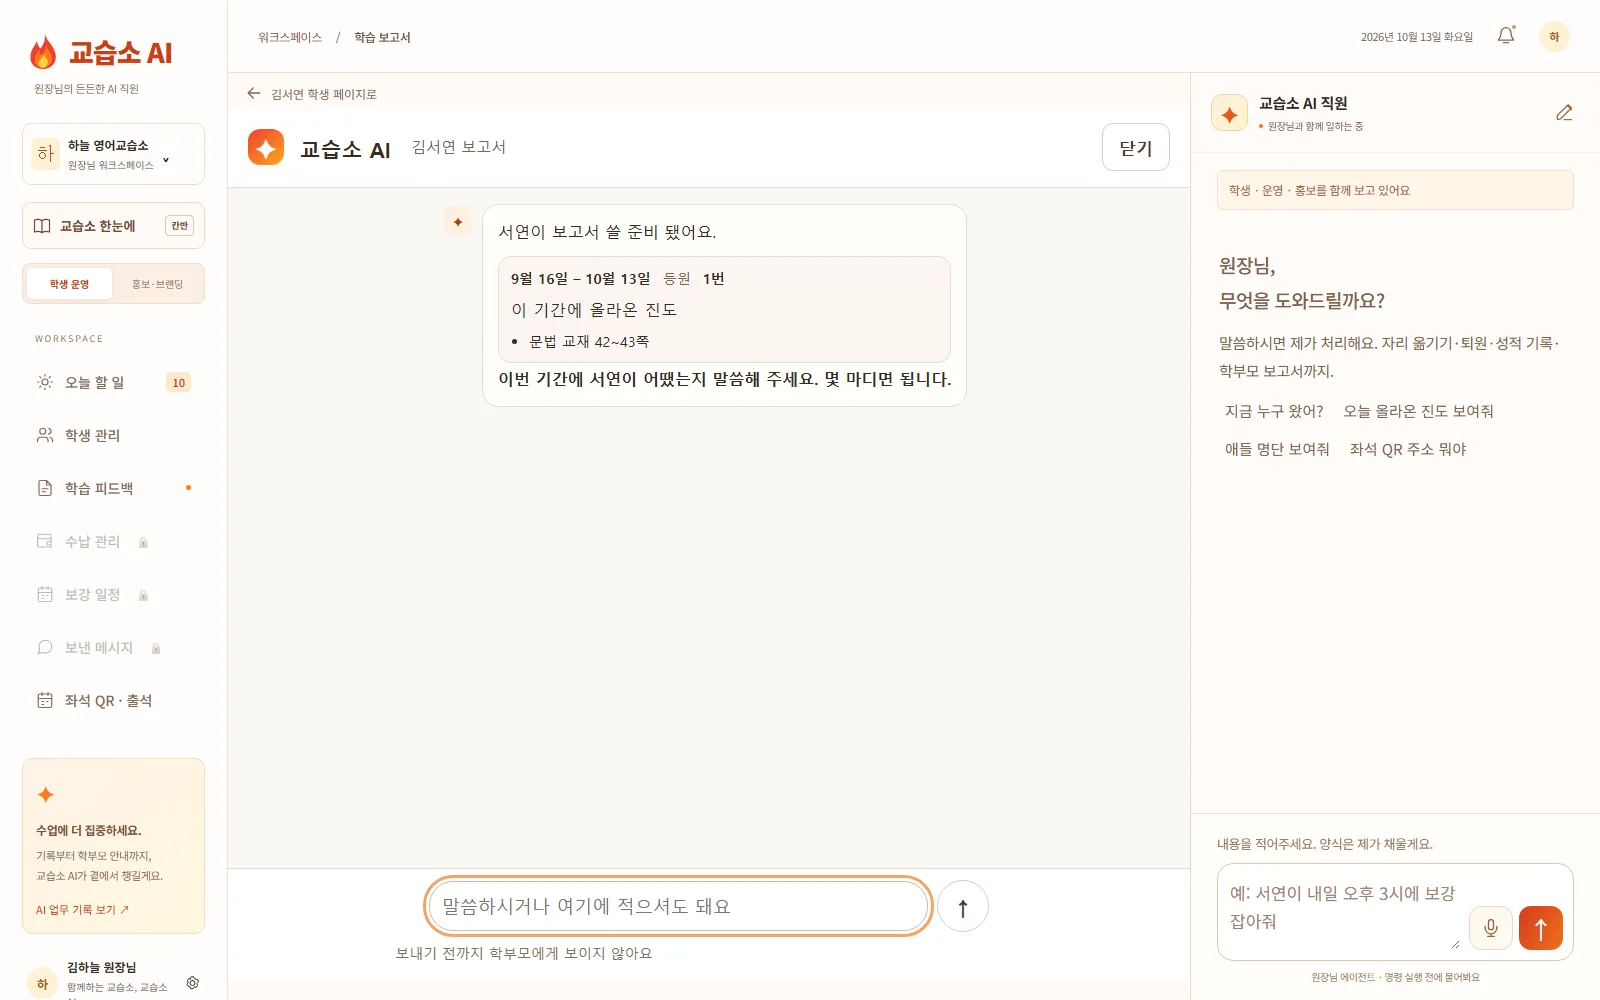Viewport: 1600px width, 1000px height.
Task: Open 오늘 할 일 menu item
Action: (x=113, y=382)
